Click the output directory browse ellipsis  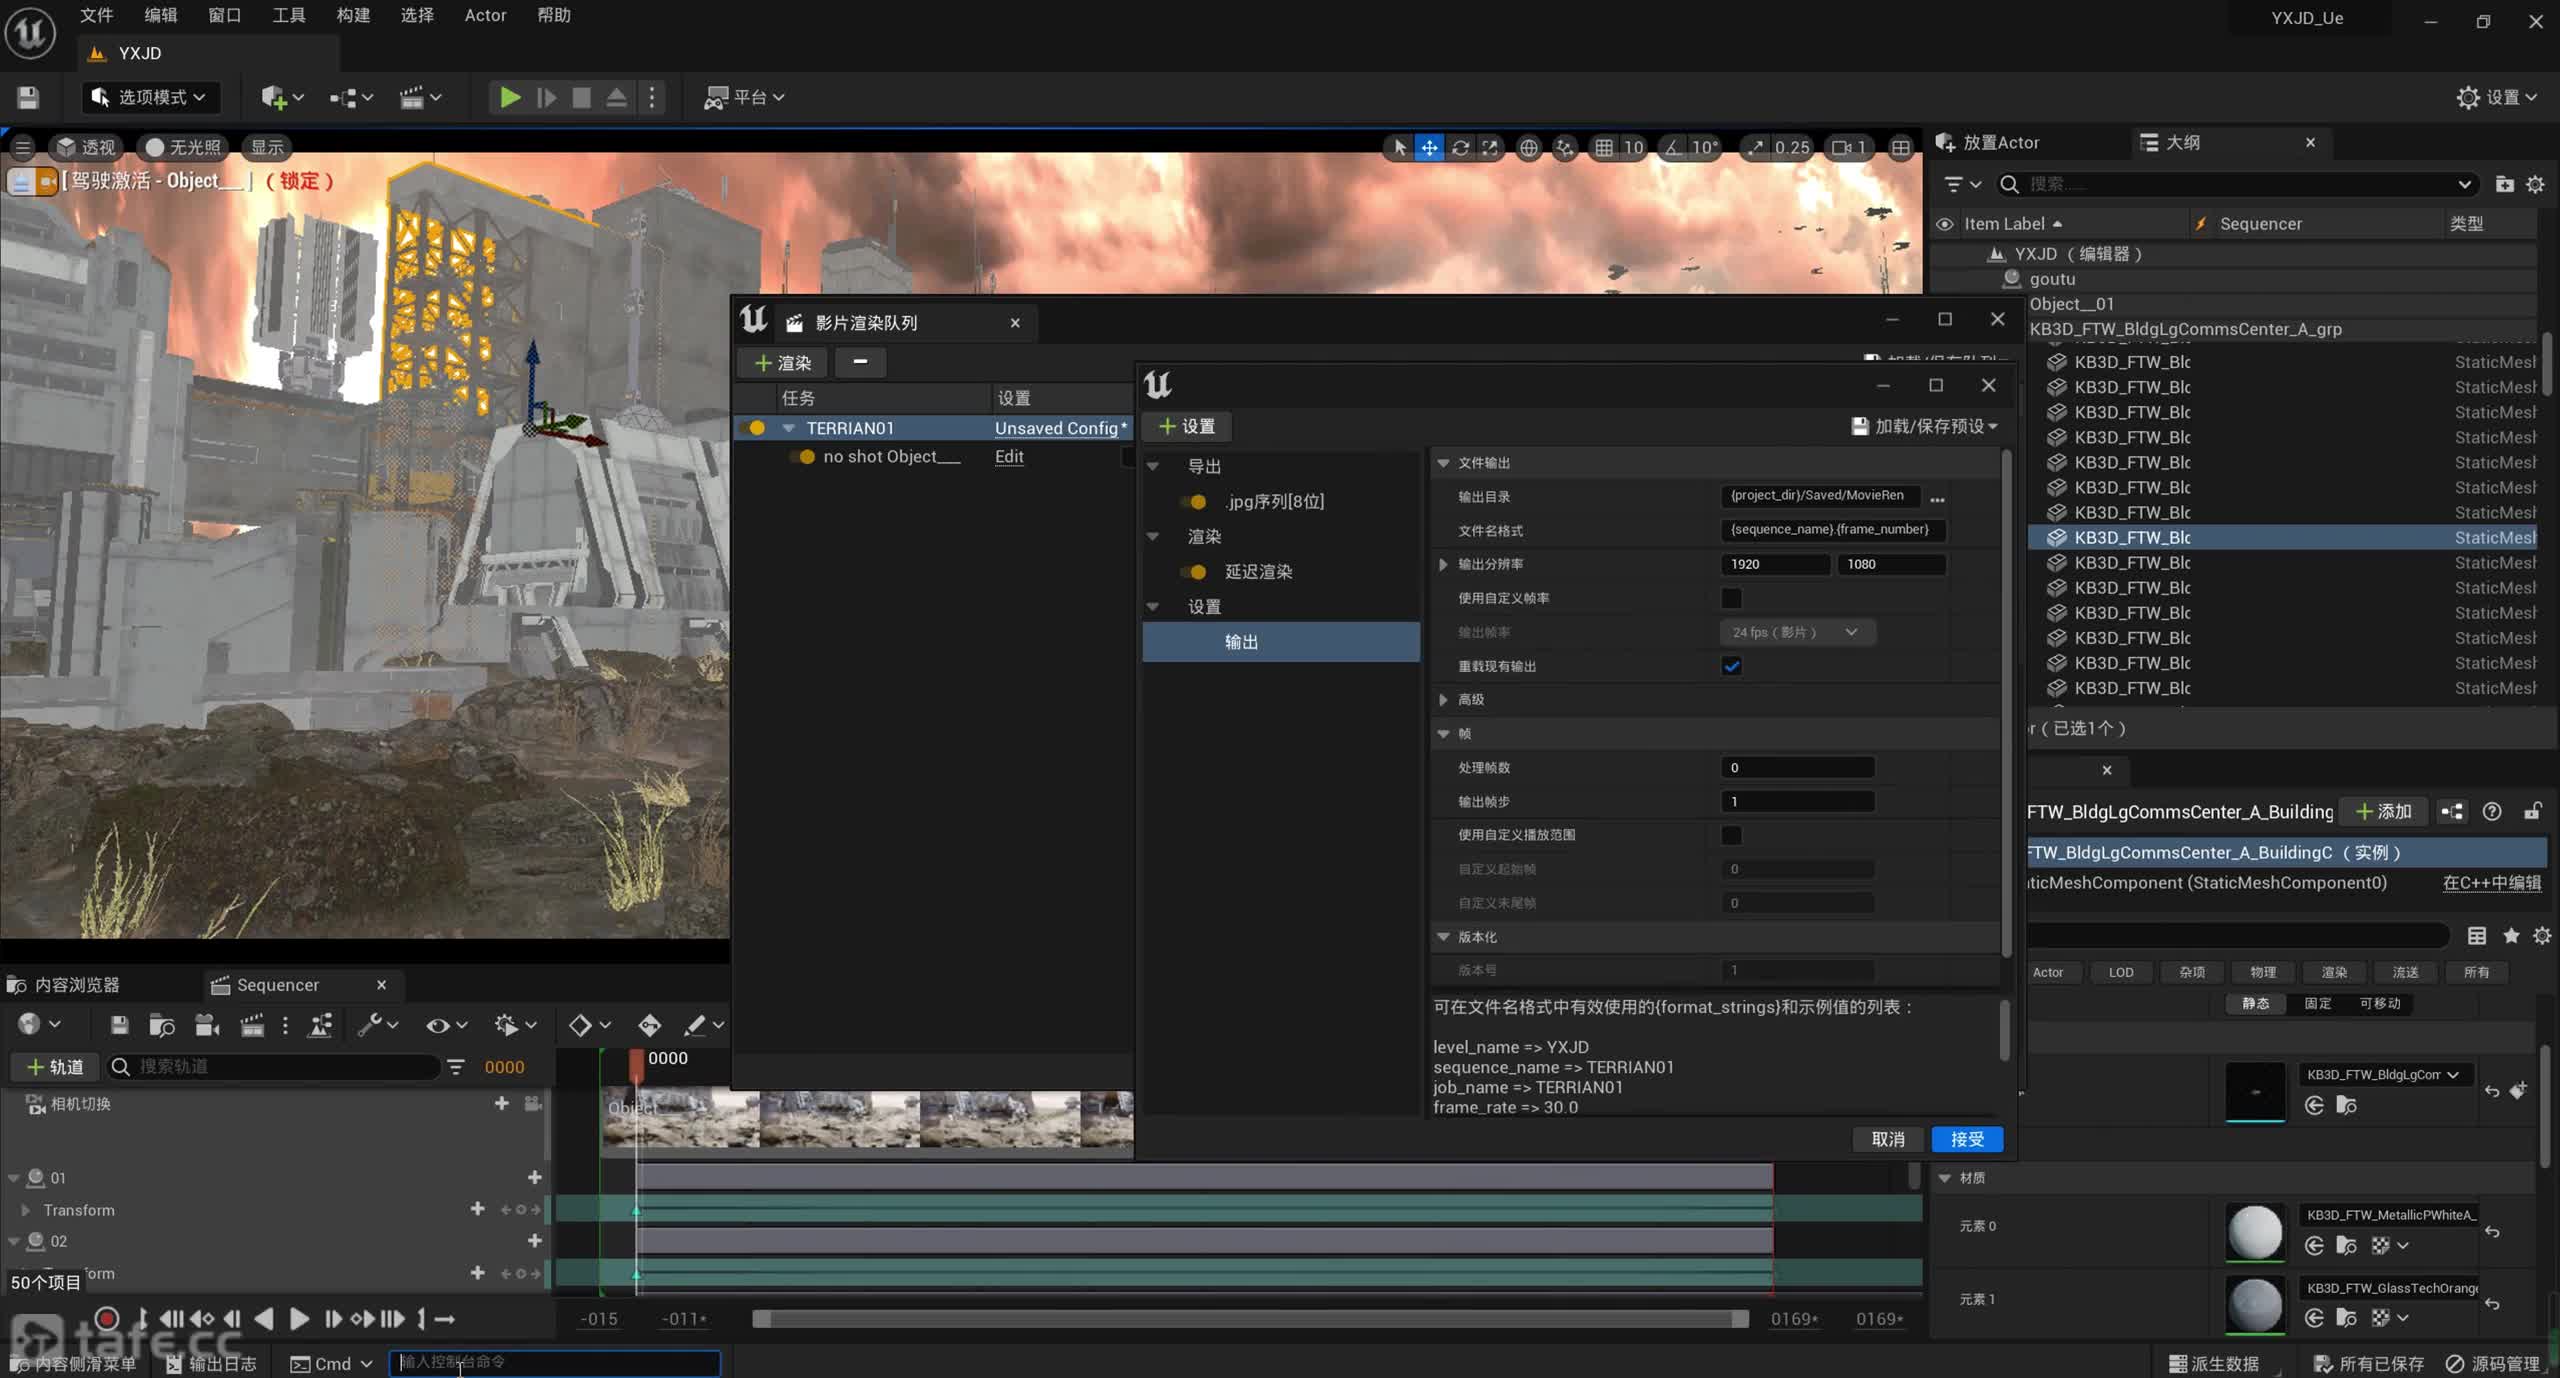(x=1937, y=498)
